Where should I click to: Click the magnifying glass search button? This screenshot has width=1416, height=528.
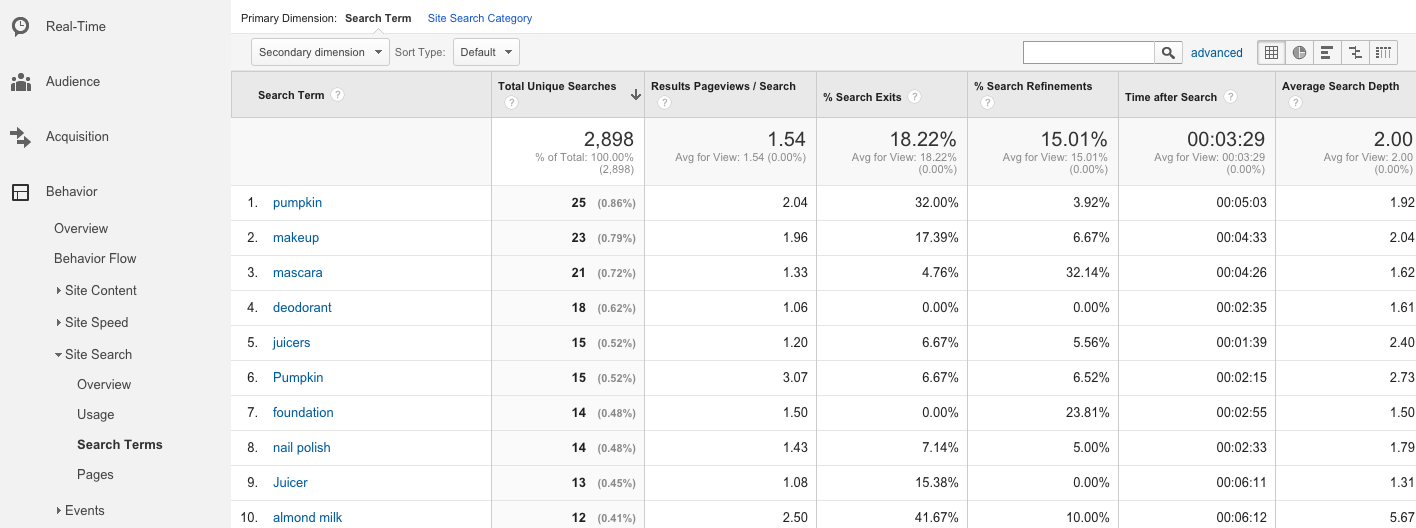[1168, 53]
